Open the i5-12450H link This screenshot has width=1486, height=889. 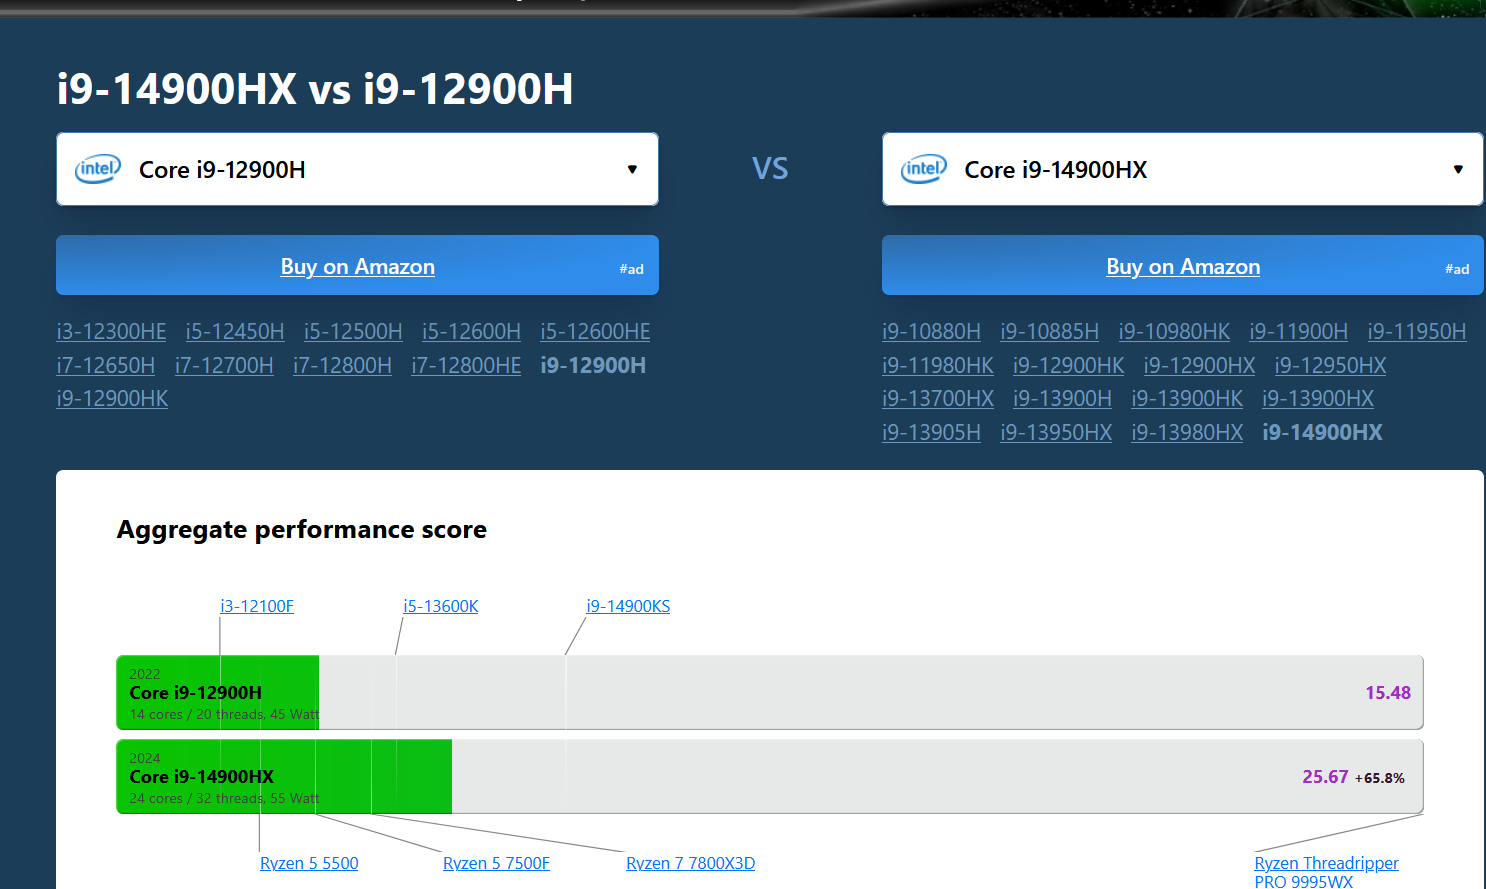coord(235,331)
